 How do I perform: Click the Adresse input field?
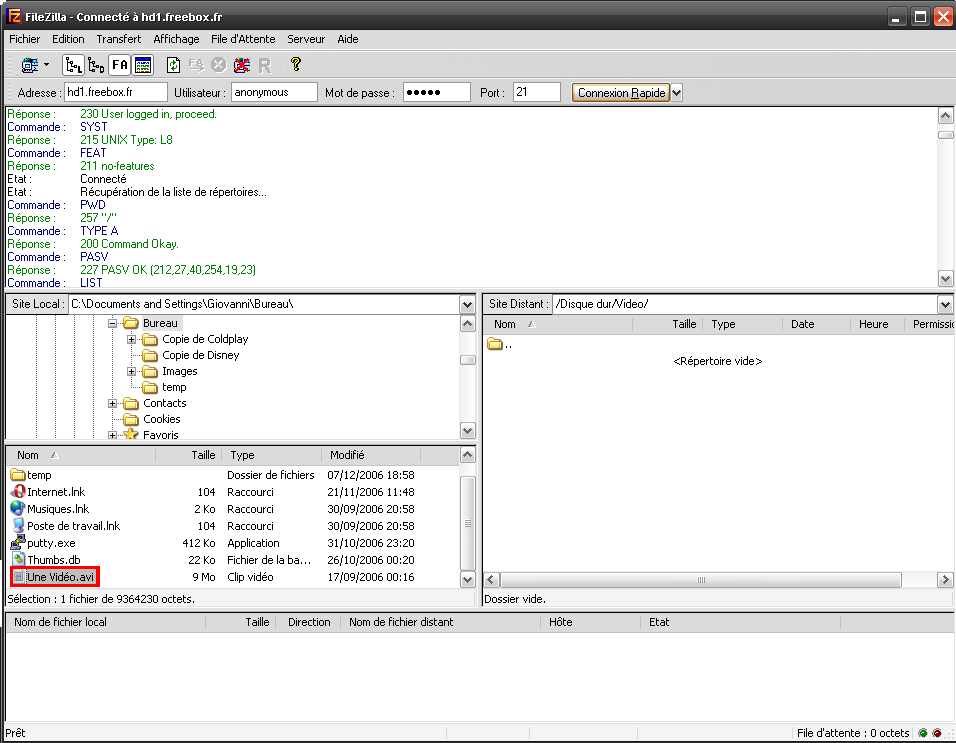(116, 93)
